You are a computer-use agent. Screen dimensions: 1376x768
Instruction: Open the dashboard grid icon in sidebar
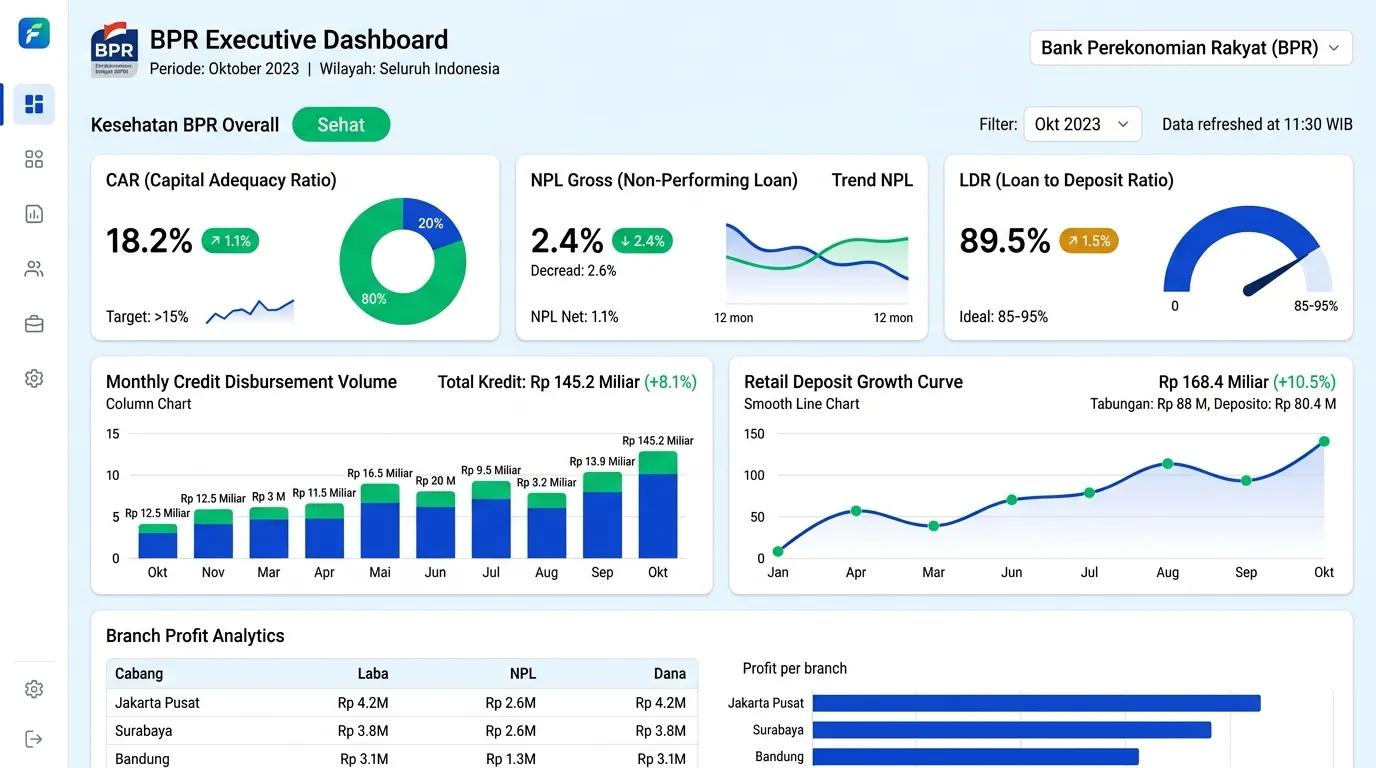tap(34, 104)
